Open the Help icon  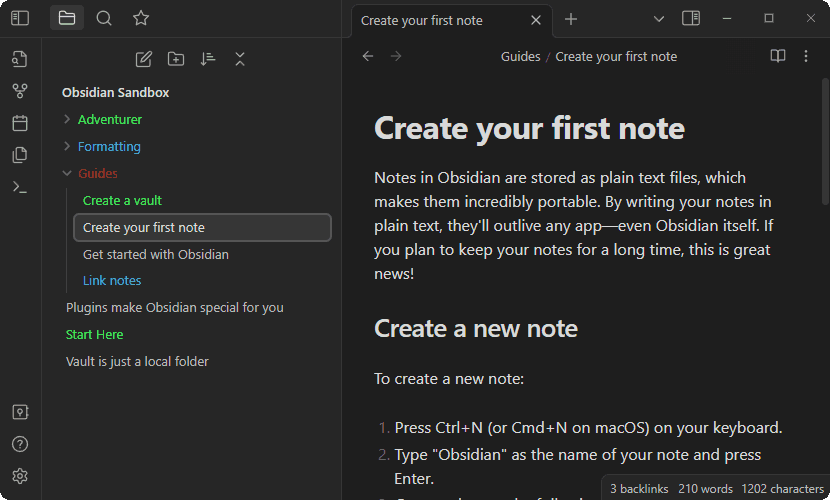(x=20, y=444)
